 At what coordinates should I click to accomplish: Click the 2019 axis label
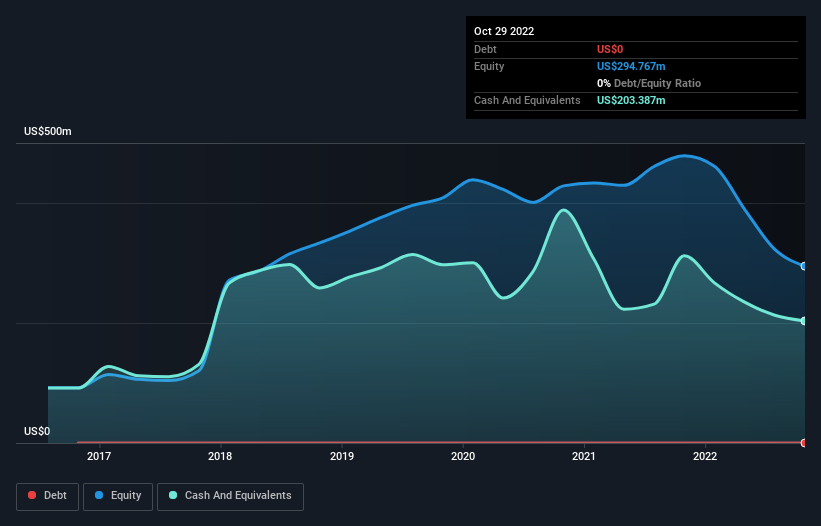point(342,456)
